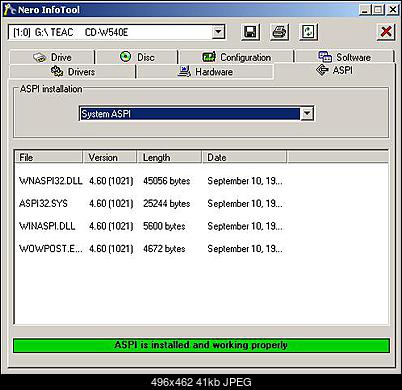Image resolution: width=402 pixels, height=390 pixels.
Task: Click the red X exit button
Action: [x=386, y=32]
